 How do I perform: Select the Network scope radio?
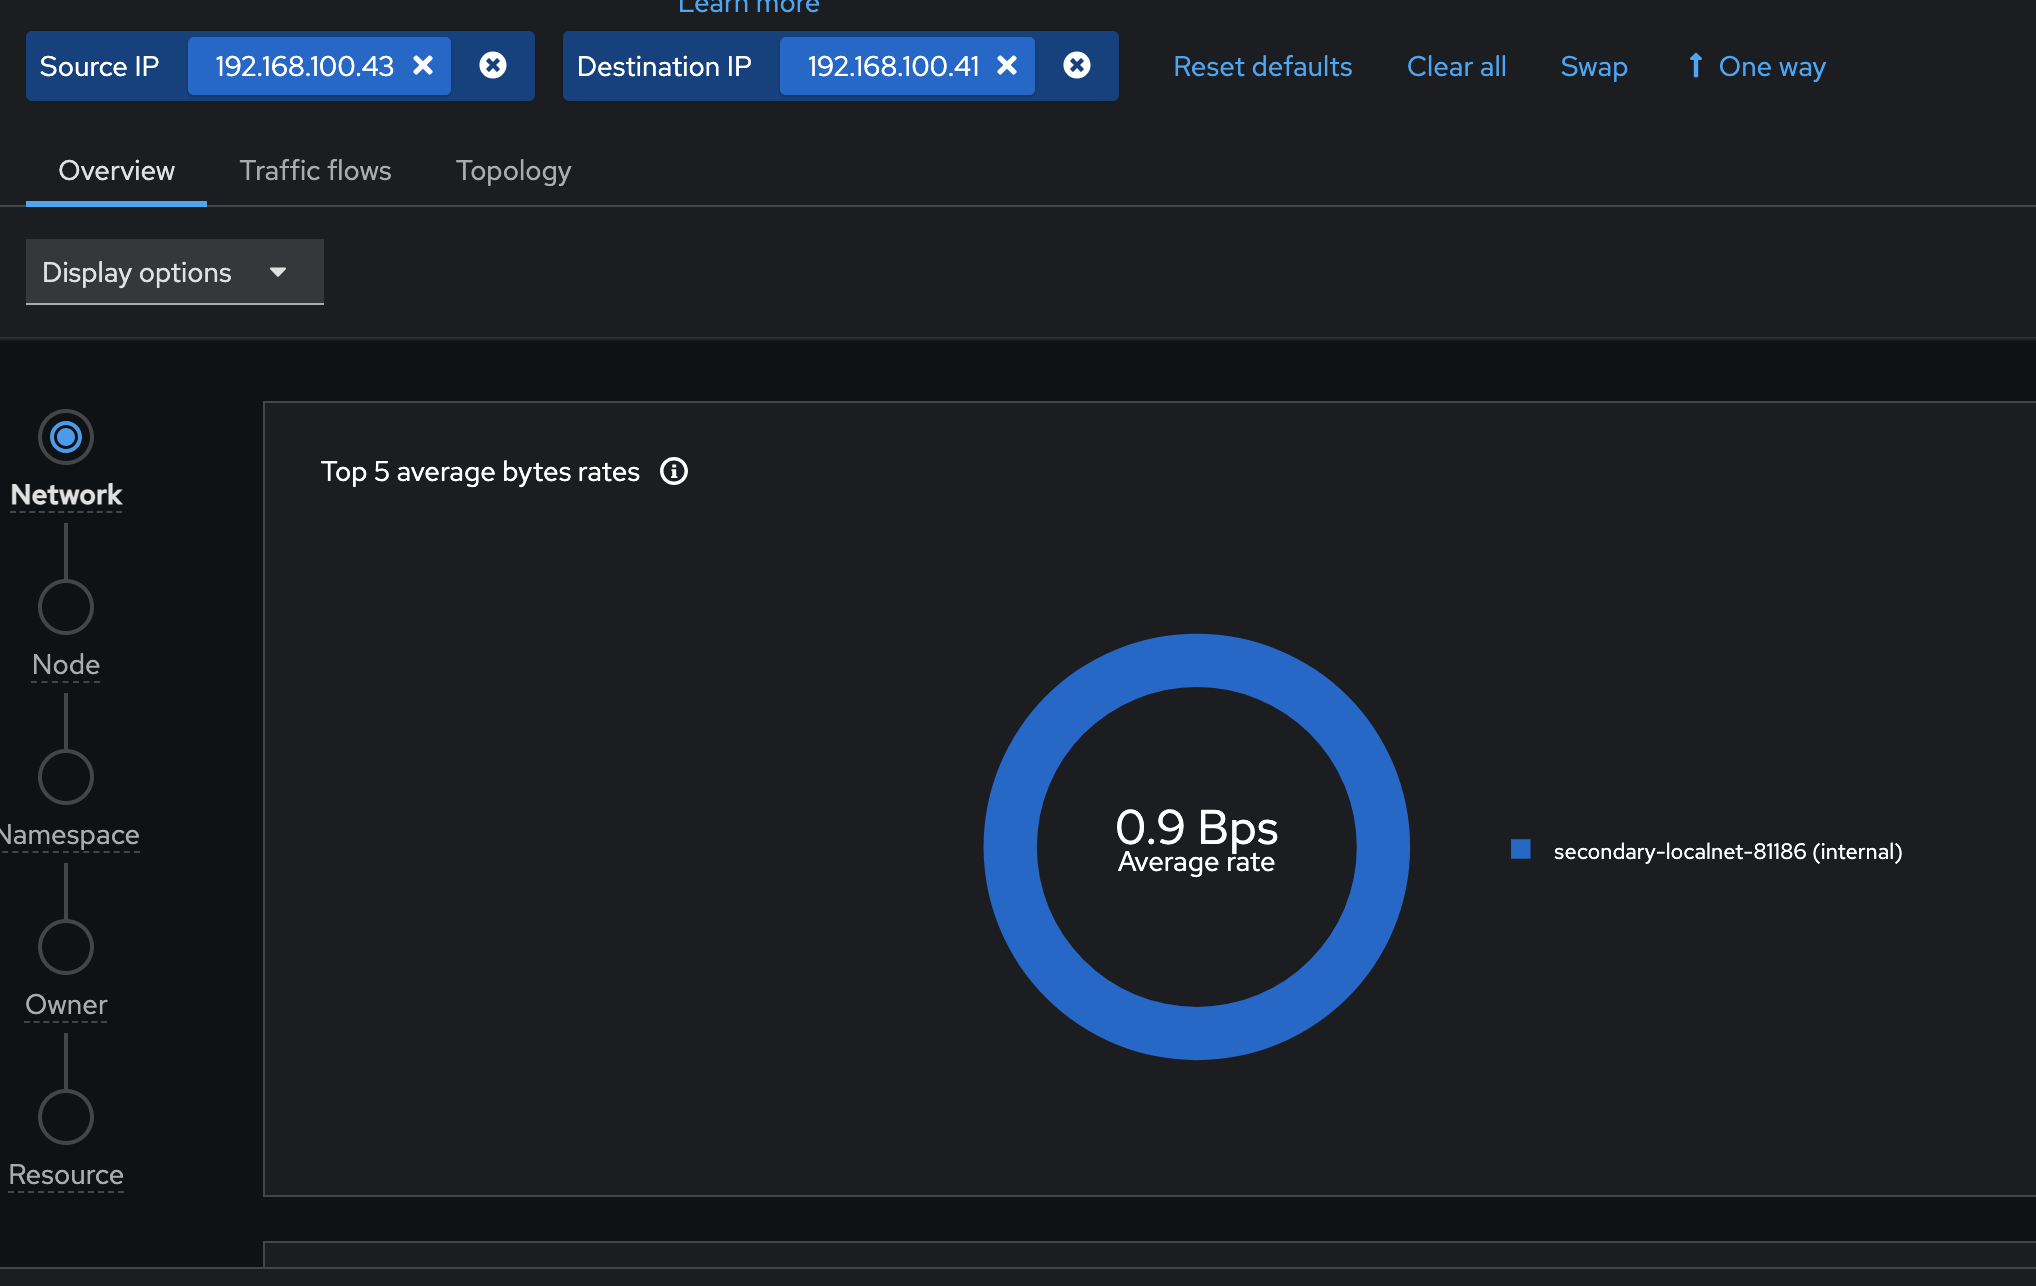point(66,437)
